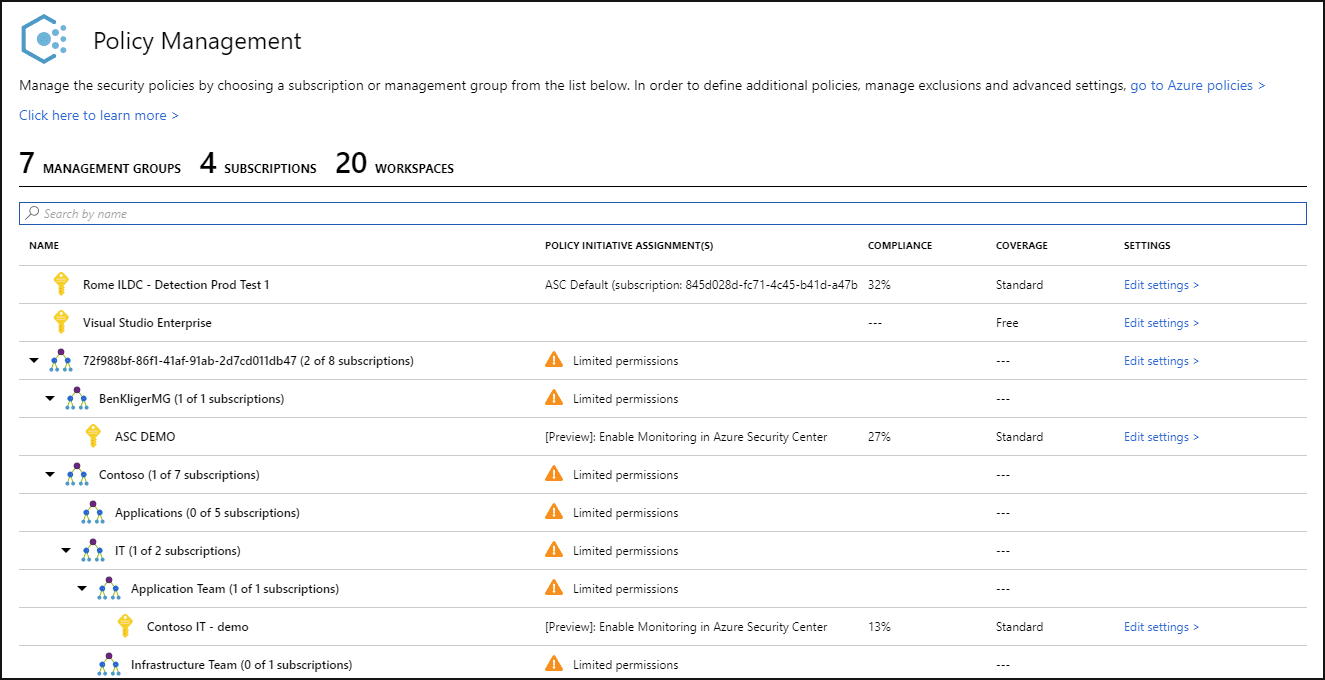Select the Visual Studio Enterprise name

click(147, 323)
